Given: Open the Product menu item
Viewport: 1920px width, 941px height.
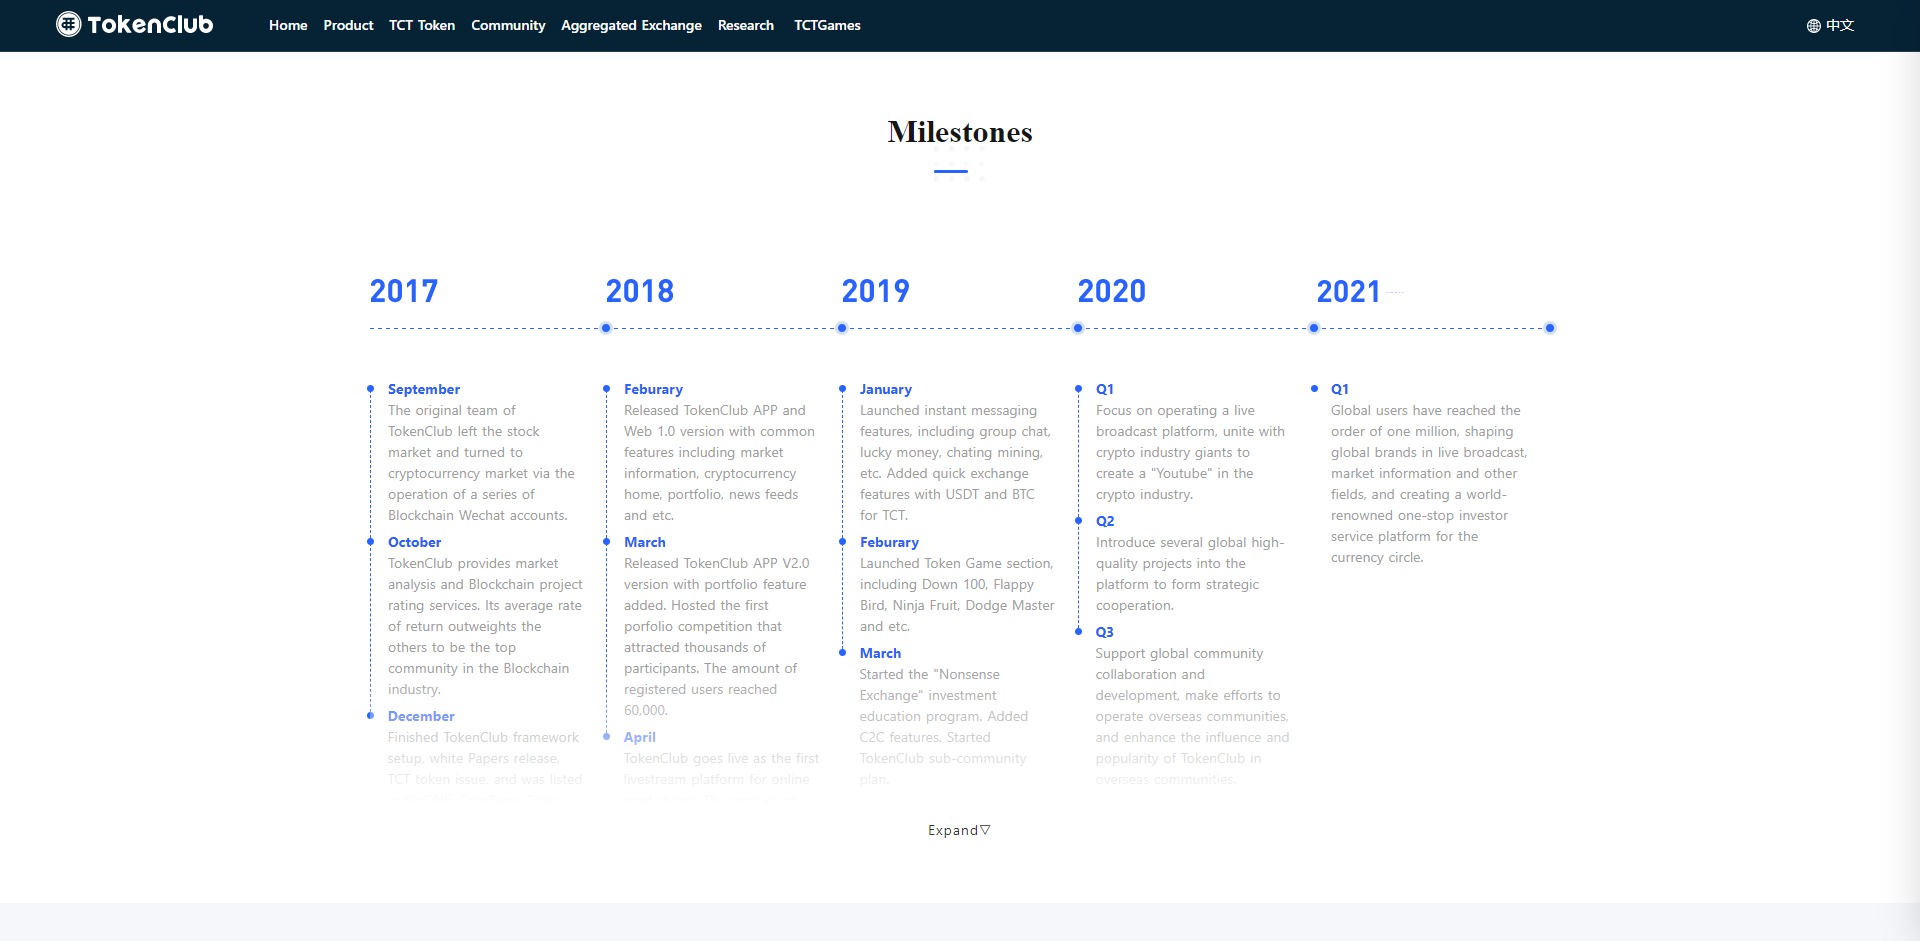Looking at the screenshot, I should (x=348, y=25).
